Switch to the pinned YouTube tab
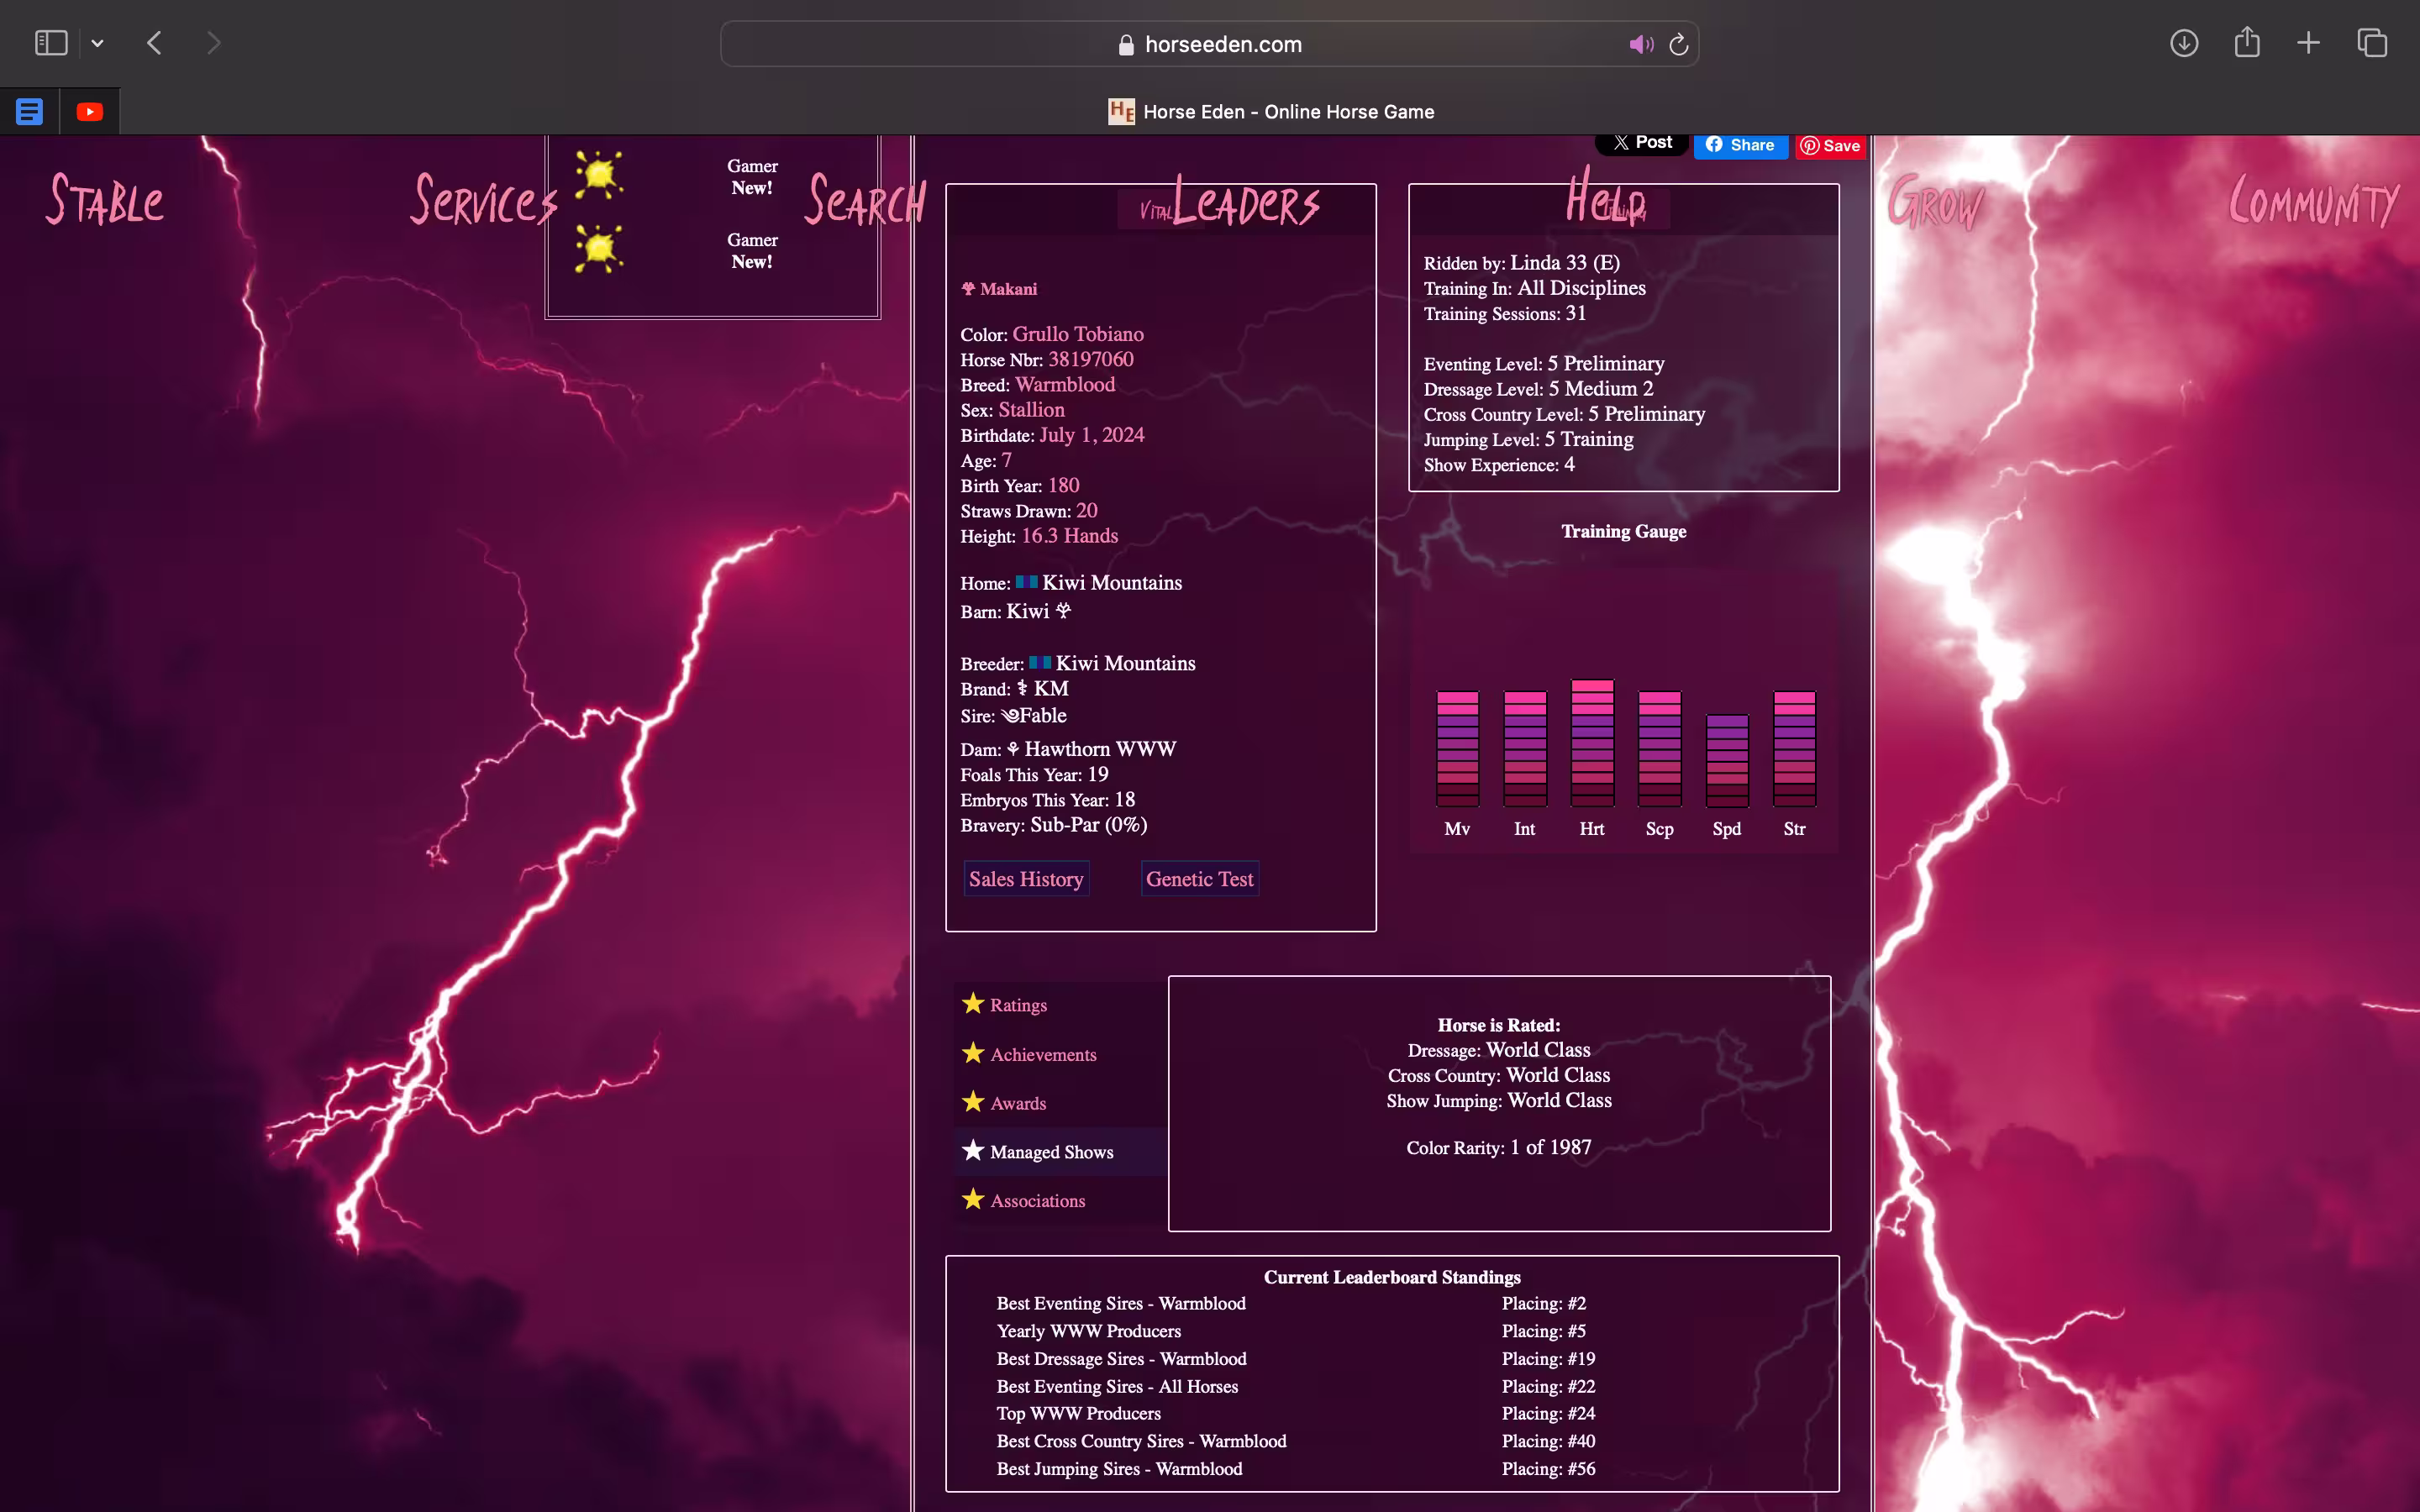This screenshot has width=2420, height=1512. click(x=90, y=112)
